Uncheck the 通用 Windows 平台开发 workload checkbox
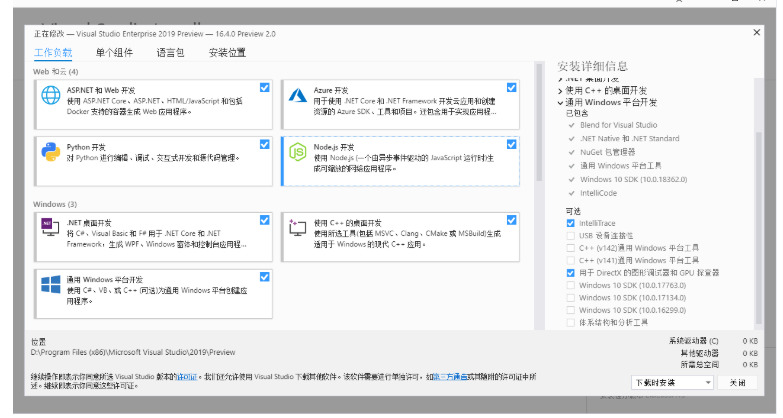Screen dimensions: 783x418 (265, 277)
